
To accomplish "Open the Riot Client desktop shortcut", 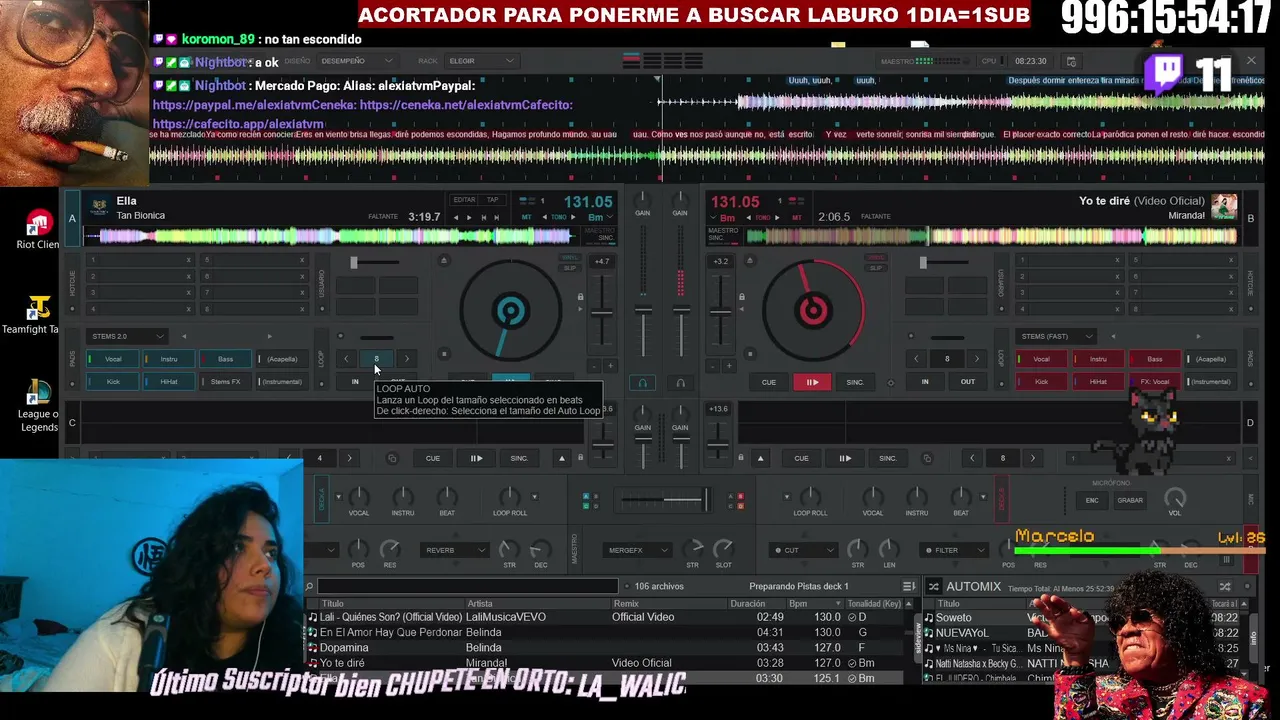I will pos(38,230).
